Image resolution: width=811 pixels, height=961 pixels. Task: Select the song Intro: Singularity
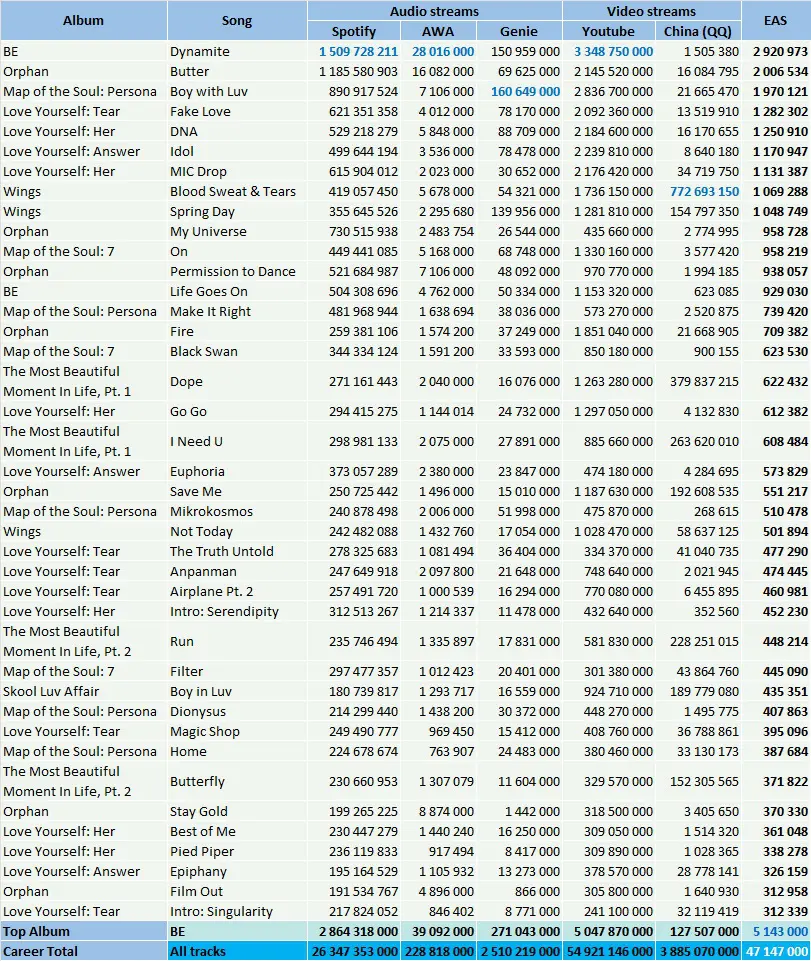(x=221, y=911)
